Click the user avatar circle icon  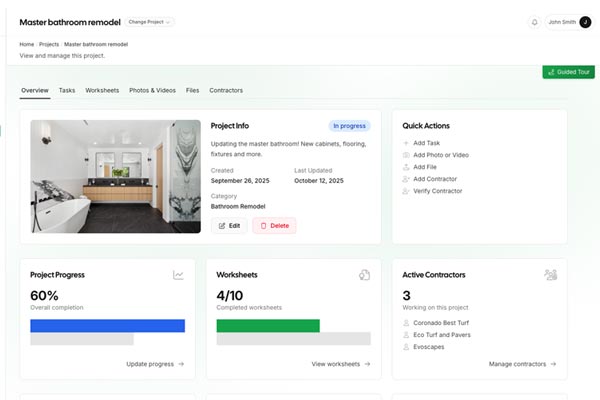pos(585,21)
